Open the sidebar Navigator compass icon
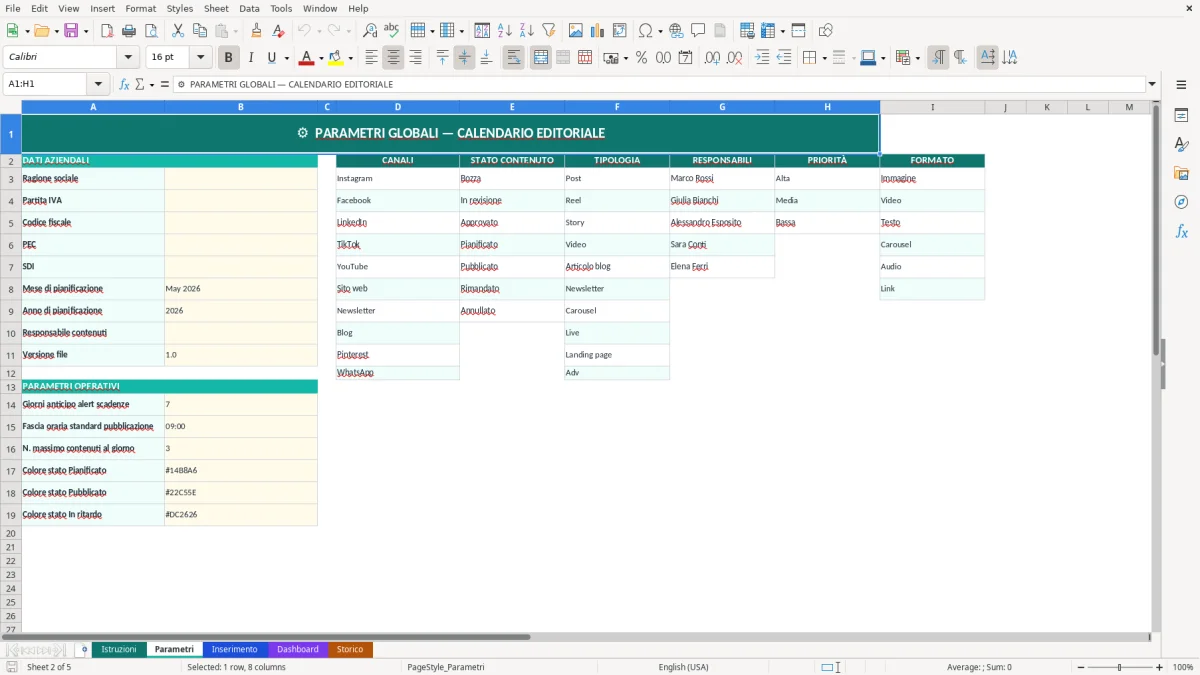1200x675 pixels. 1181,202
